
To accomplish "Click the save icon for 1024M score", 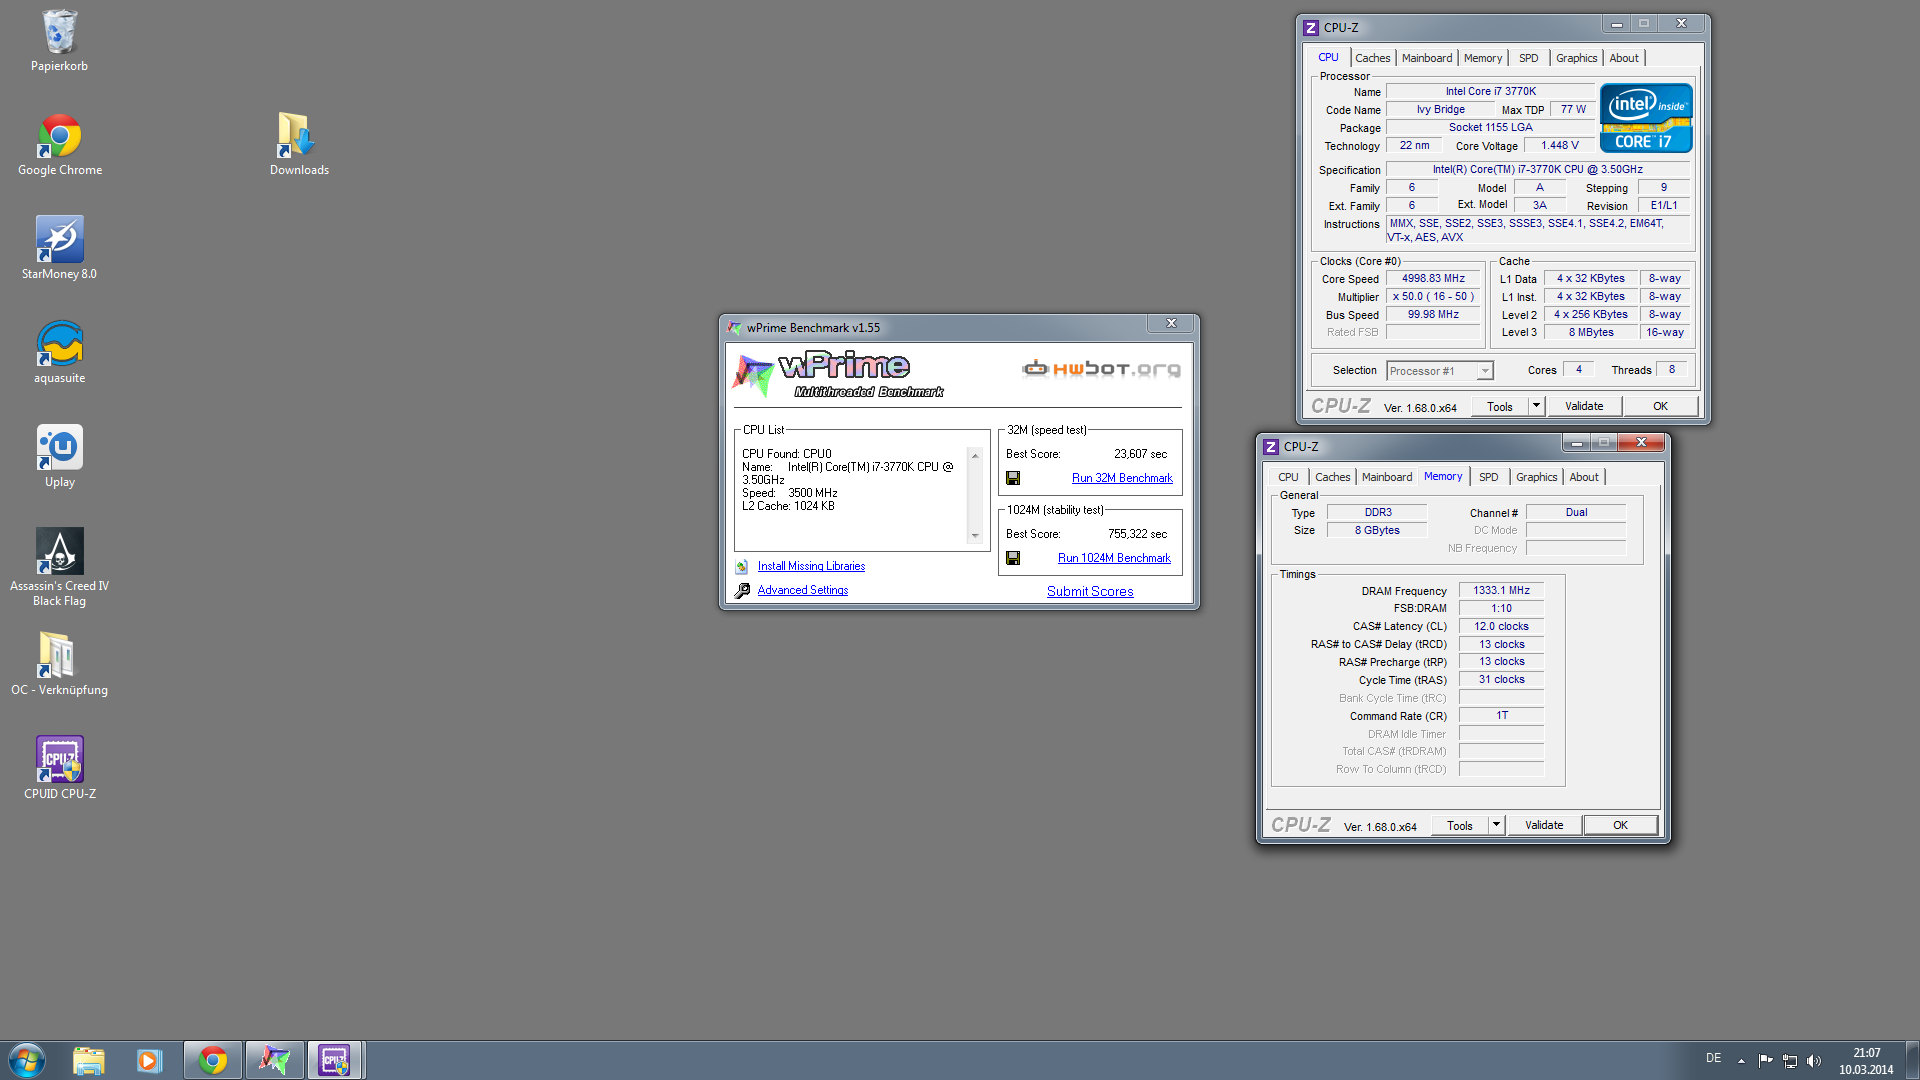I will [1013, 558].
